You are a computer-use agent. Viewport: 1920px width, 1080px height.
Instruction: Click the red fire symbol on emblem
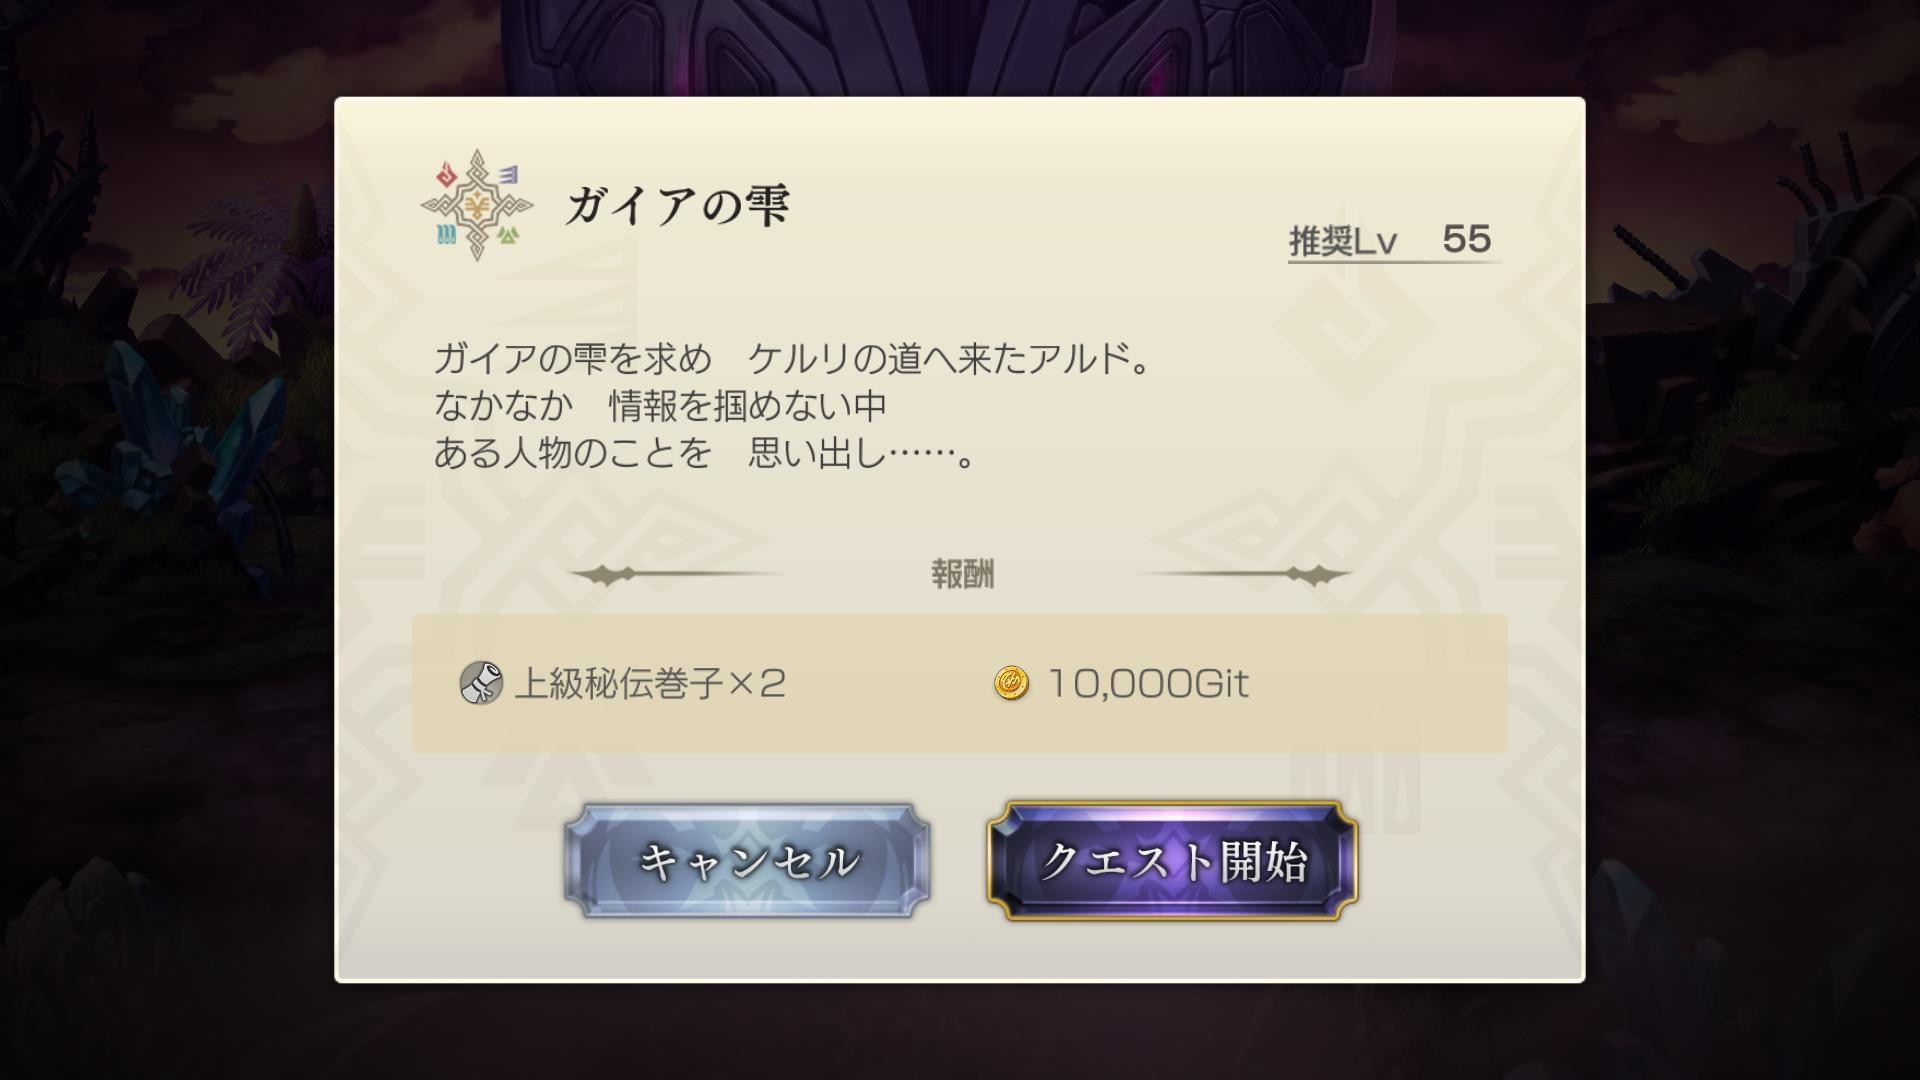point(446,176)
